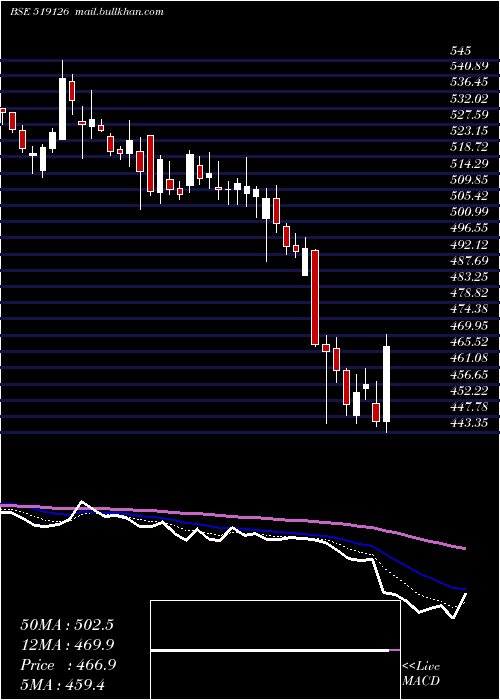Click the 12MA : 469.9 readout

67,645
